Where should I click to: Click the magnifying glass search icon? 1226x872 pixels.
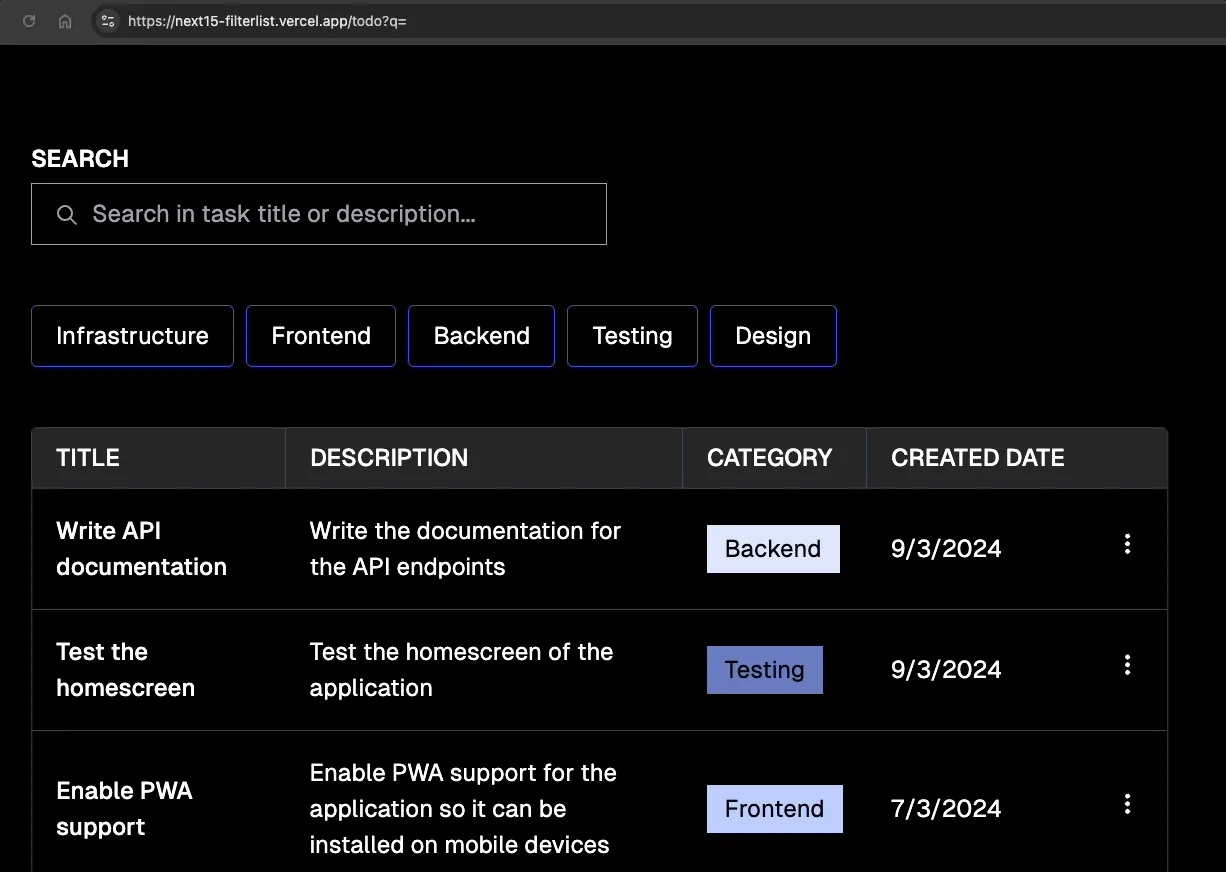[67, 215]
